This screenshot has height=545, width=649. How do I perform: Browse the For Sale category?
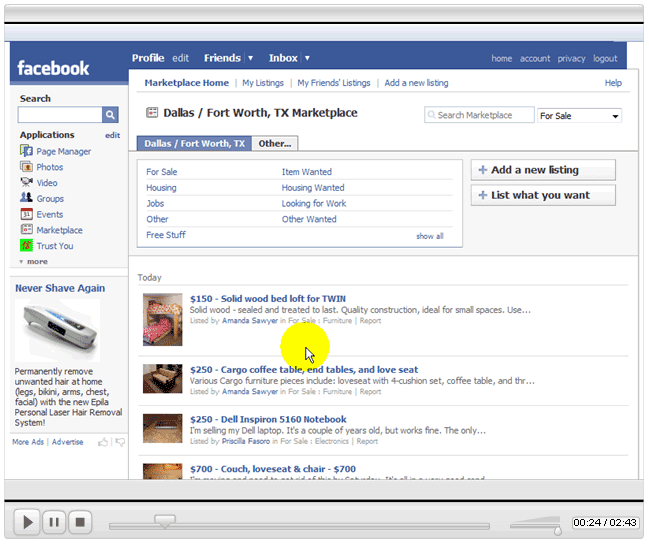pyautogui.click(x=161, y=172)
